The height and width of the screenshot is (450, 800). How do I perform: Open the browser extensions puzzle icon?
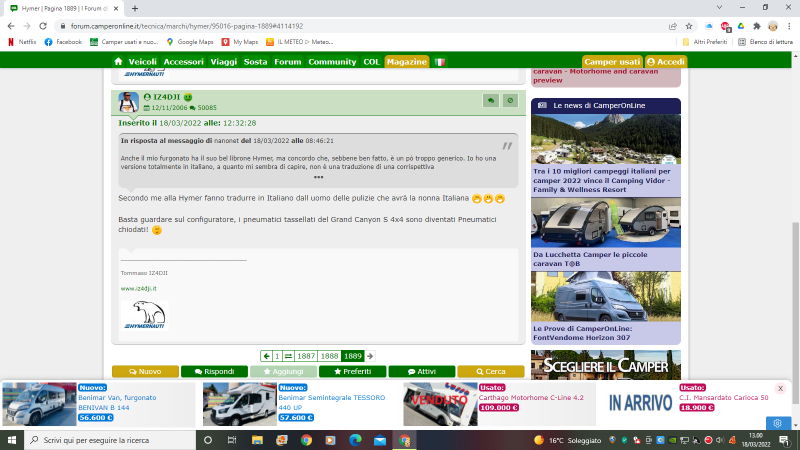pyautogui.click(x=757, y=26)
